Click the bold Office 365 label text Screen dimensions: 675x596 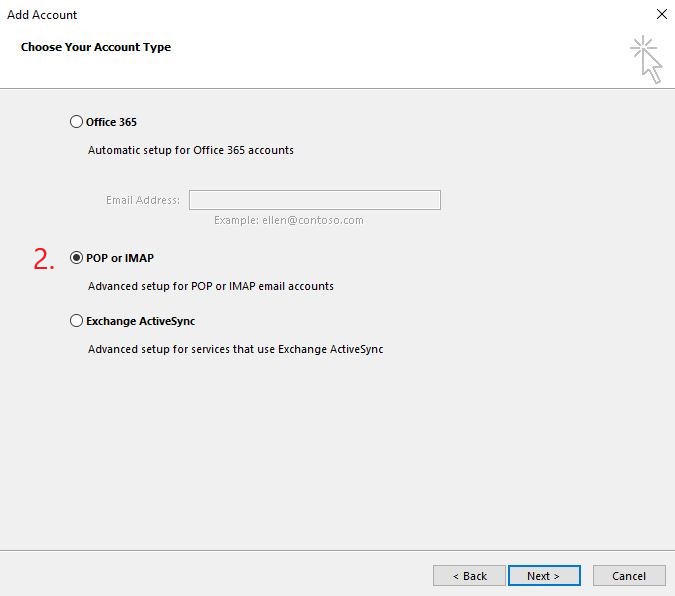[x=111, y=122]
